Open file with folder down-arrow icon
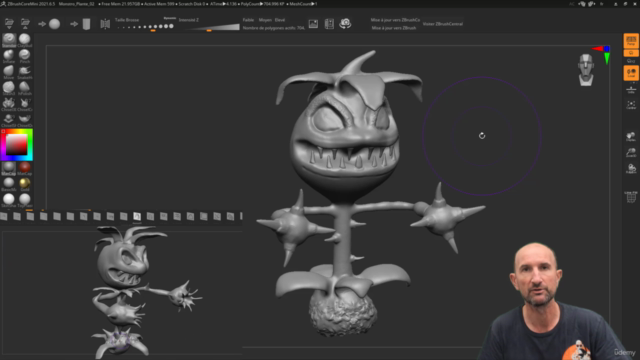 [9, 24]
